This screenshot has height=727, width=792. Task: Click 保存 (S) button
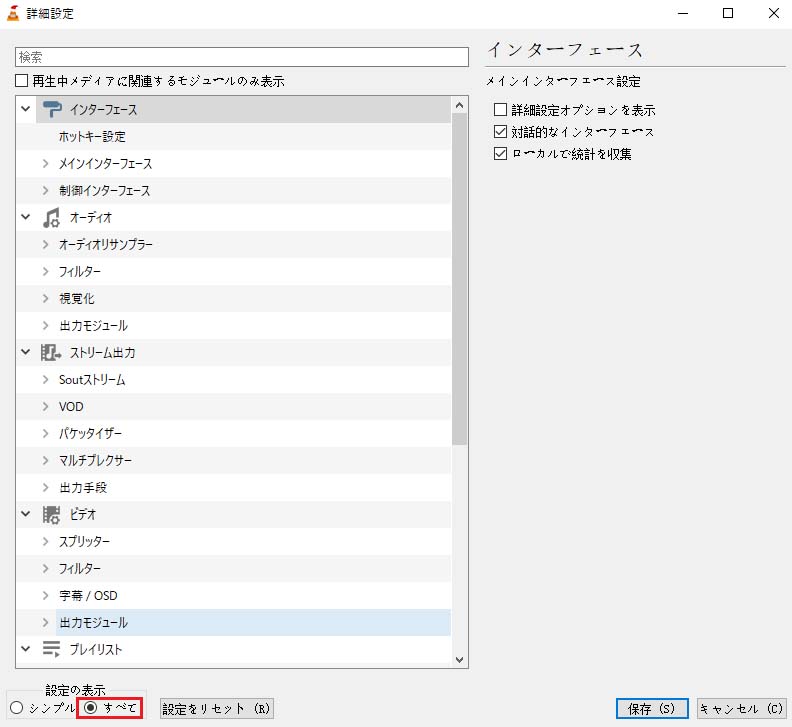tap(652, 708)
